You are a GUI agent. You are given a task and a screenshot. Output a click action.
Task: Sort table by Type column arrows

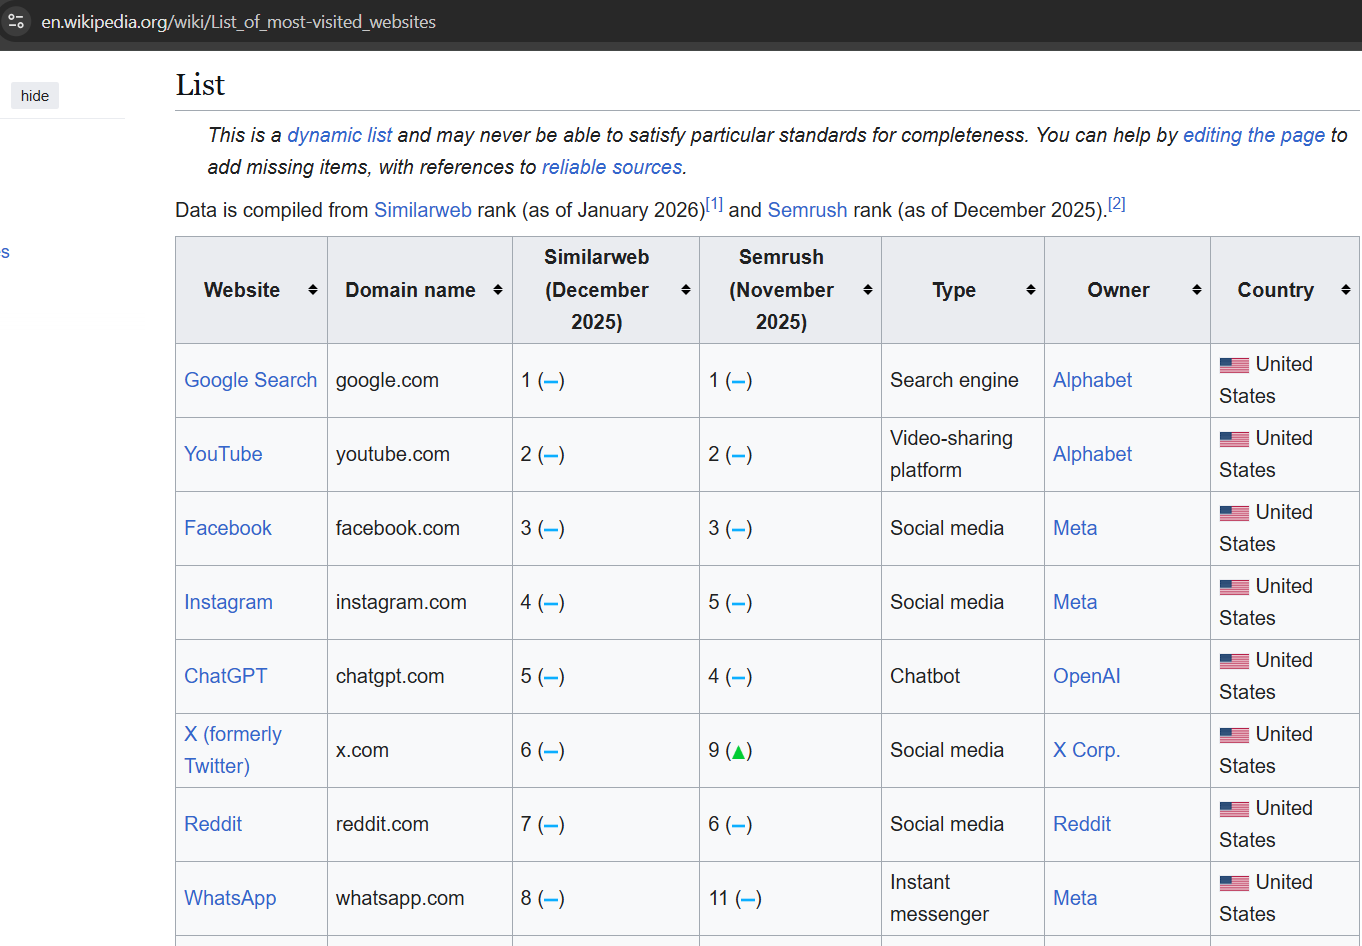click(x=1031, y=290)
